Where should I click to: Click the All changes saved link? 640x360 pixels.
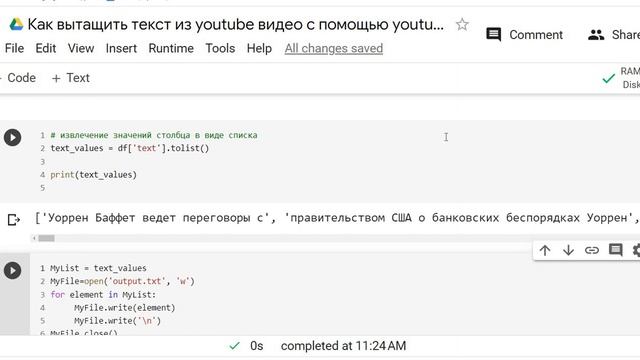[333, 49]
